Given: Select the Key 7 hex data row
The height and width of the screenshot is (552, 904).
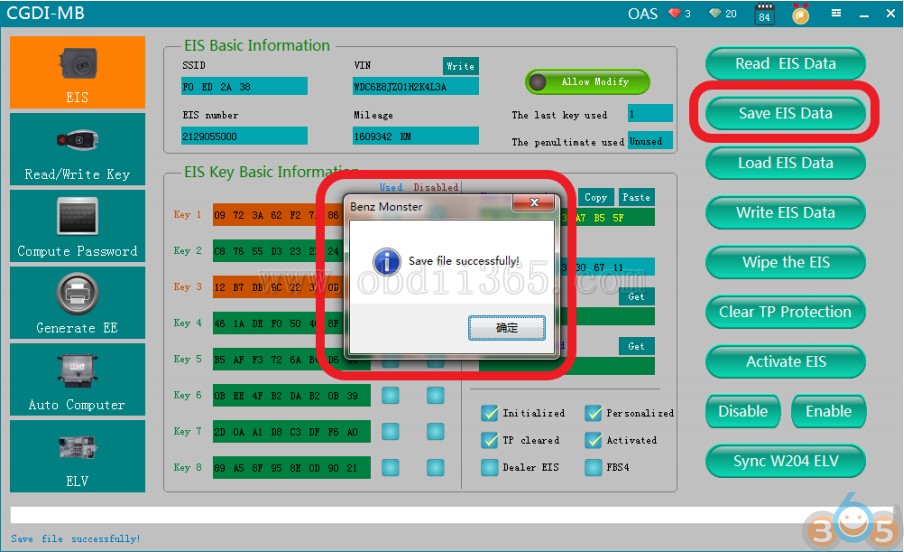Looking at the screenshot, I should pyautogui.click(x=292, y=431).
